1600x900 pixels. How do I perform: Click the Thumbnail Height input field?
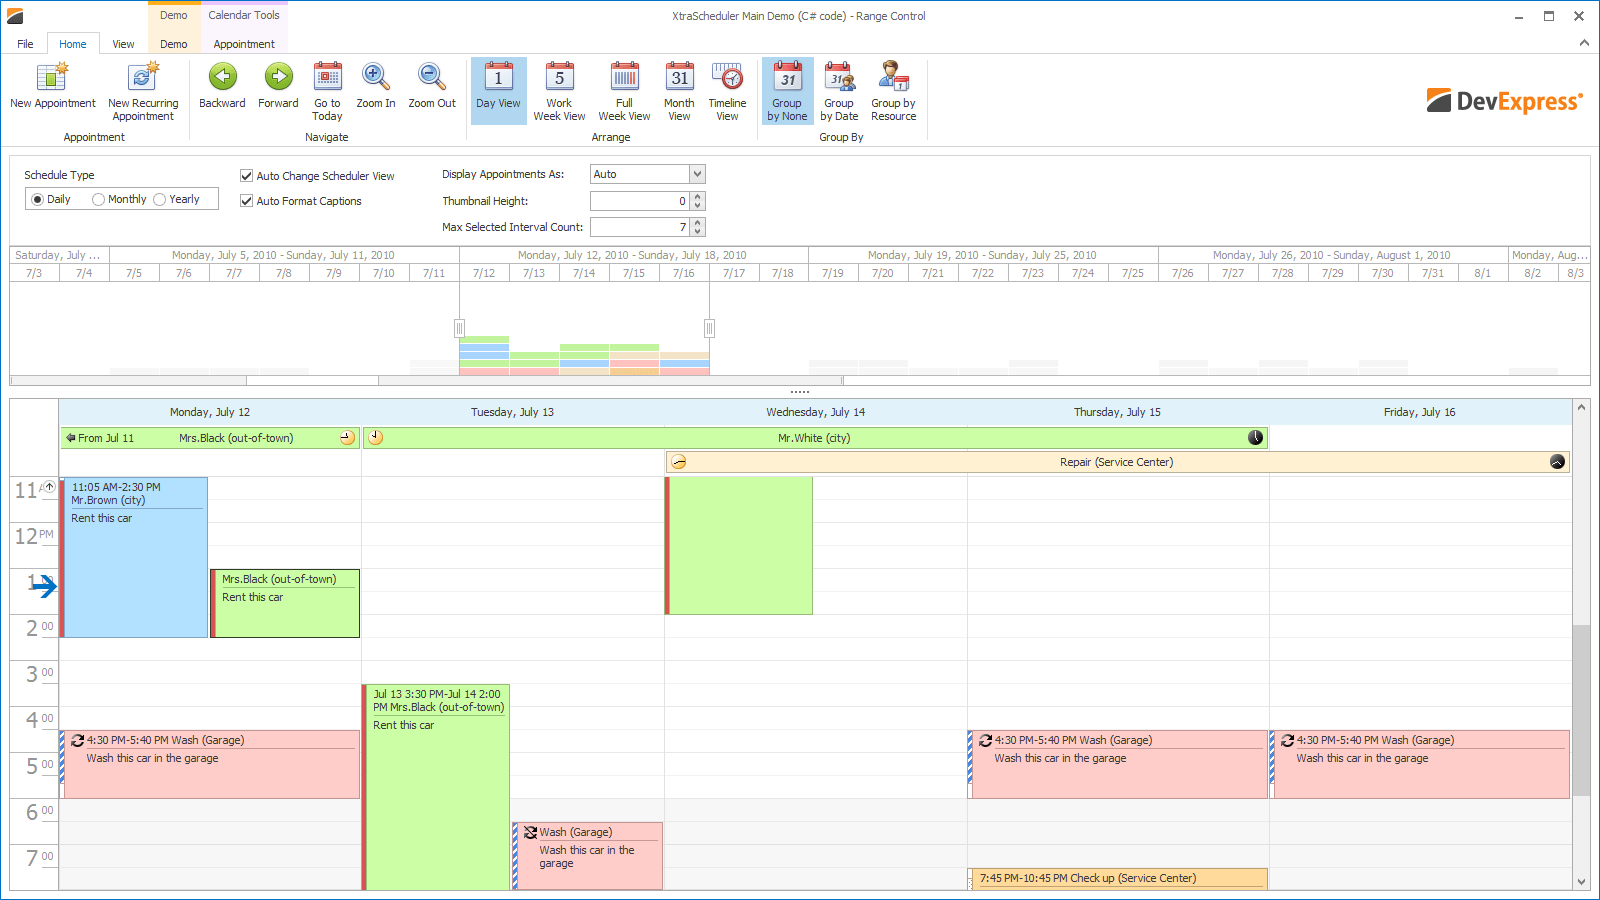(x=640, y=201)
